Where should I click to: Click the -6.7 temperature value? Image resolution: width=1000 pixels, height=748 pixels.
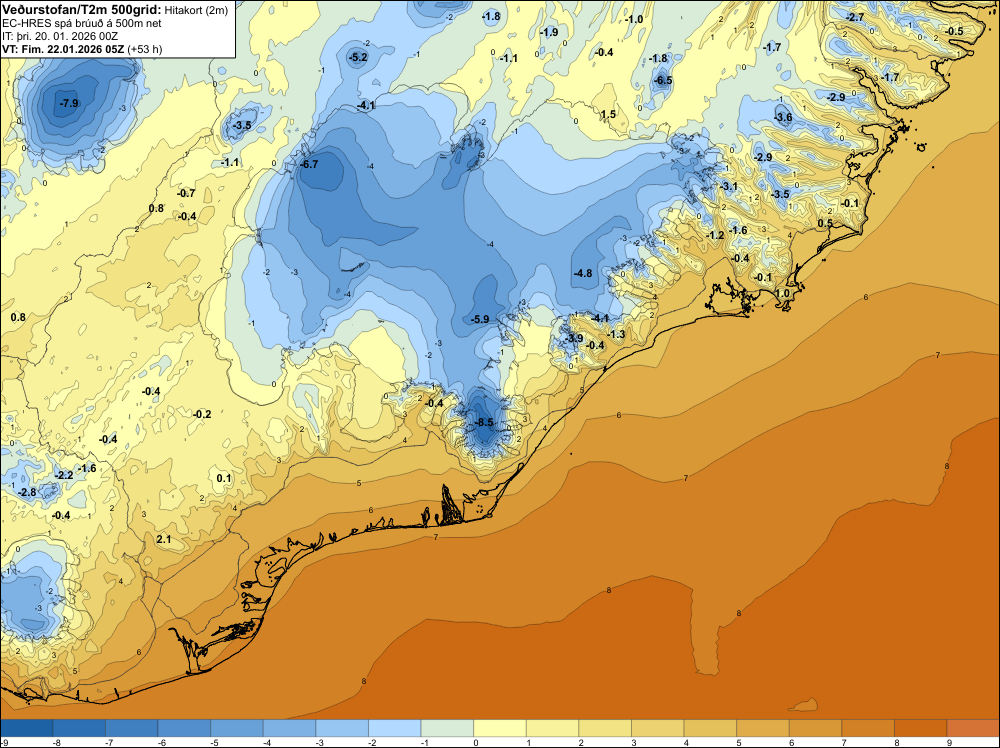(x=309, y=164)
